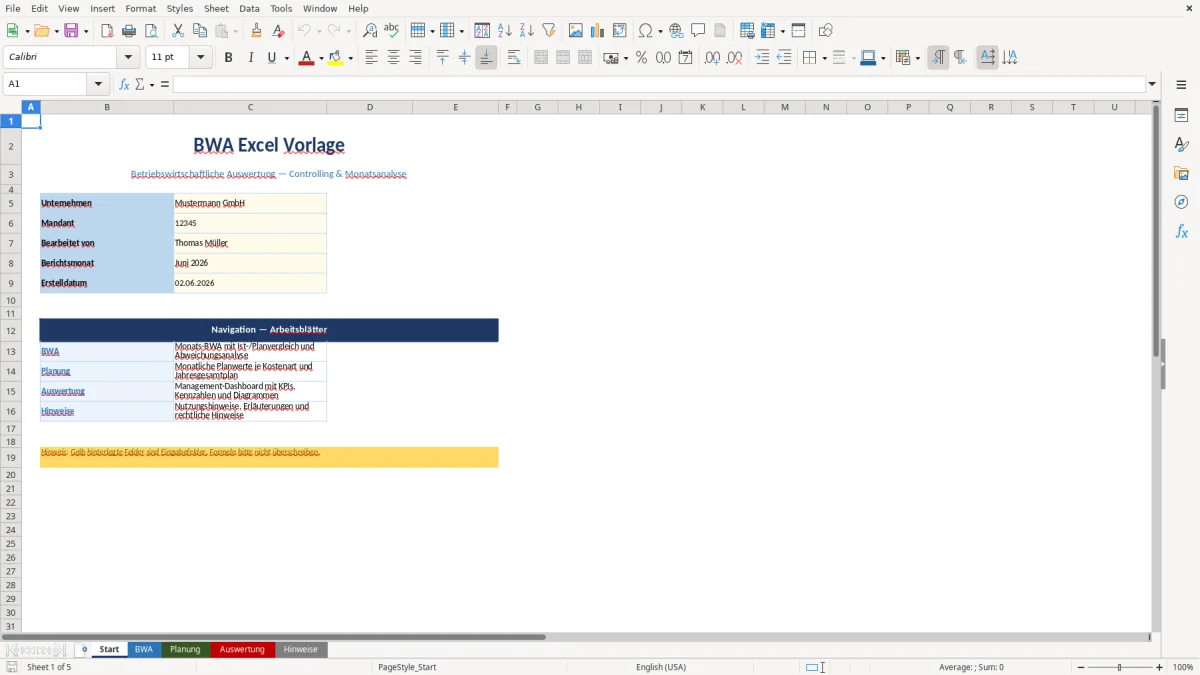Merge and center cells
The width and height of the screenshot is (1200, 675).
point(541,58)
